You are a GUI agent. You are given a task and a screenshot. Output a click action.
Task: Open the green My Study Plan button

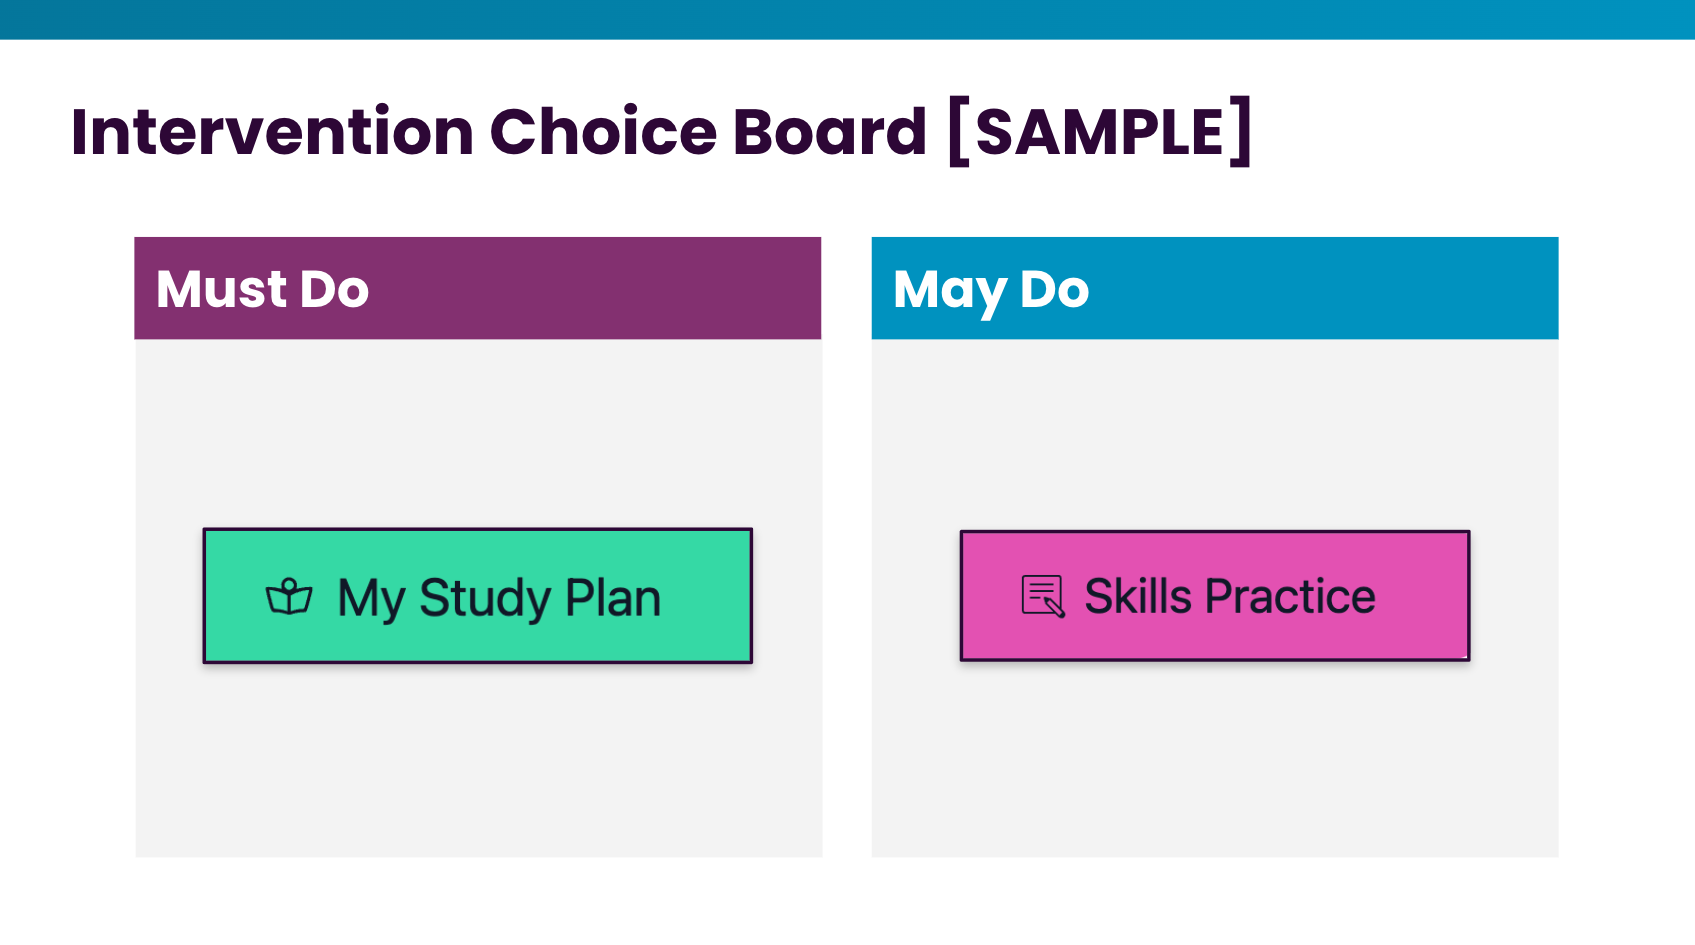478,596
